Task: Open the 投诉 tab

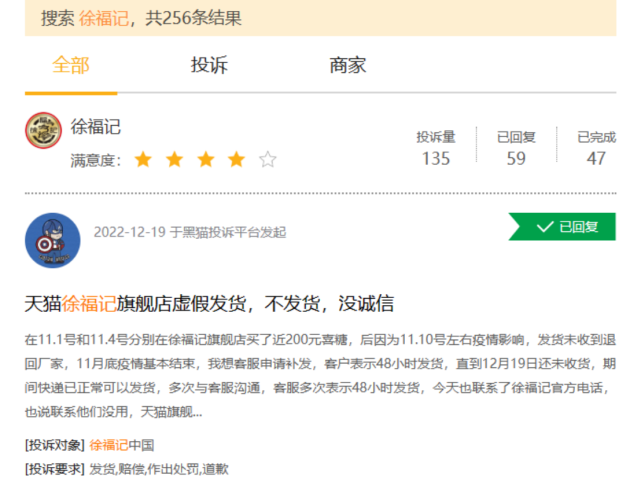Action: [x=209, y=65]
